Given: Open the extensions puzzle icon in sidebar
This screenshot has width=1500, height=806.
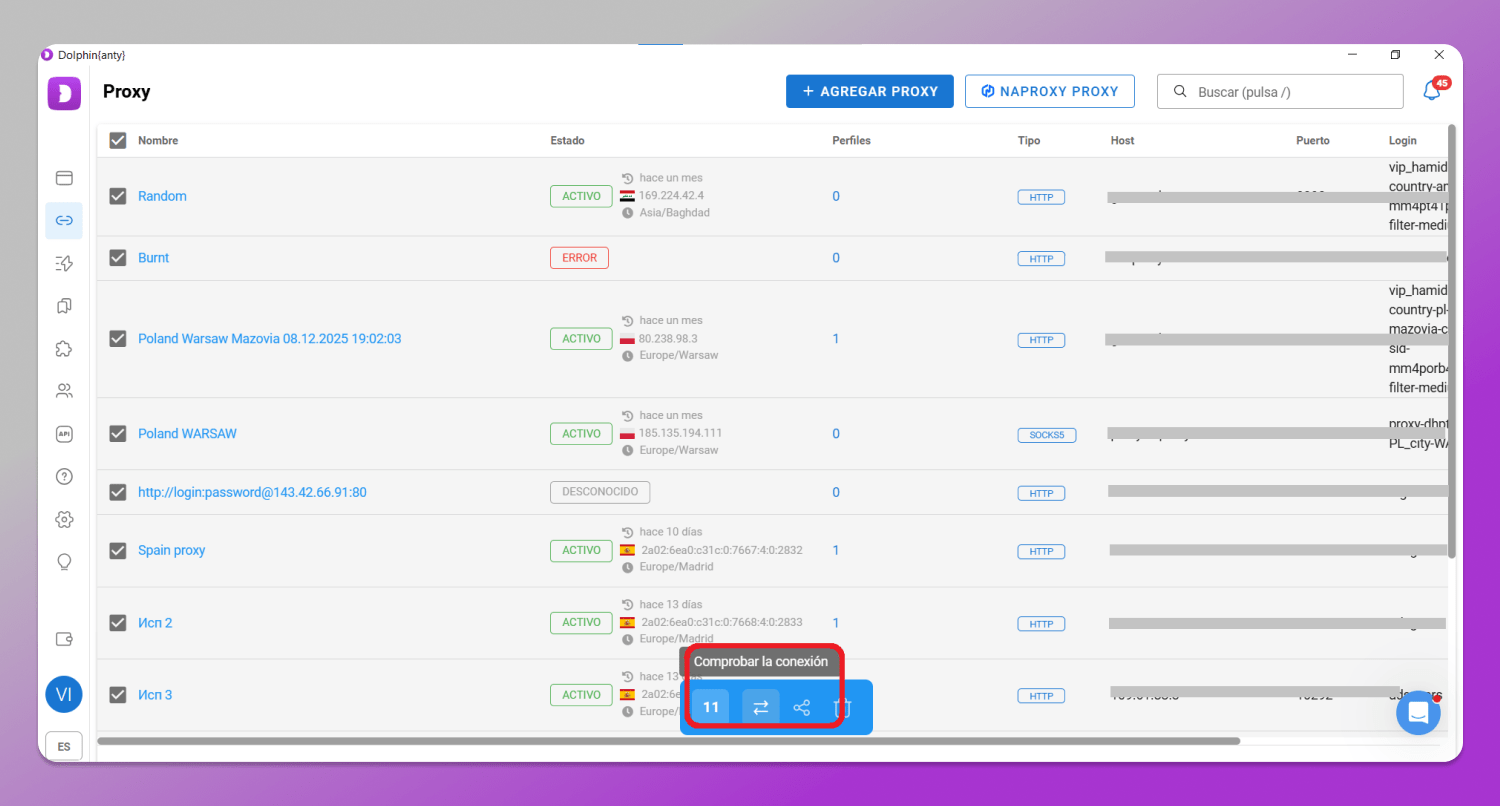Looking at the screenshot, I should coord(64,349).
